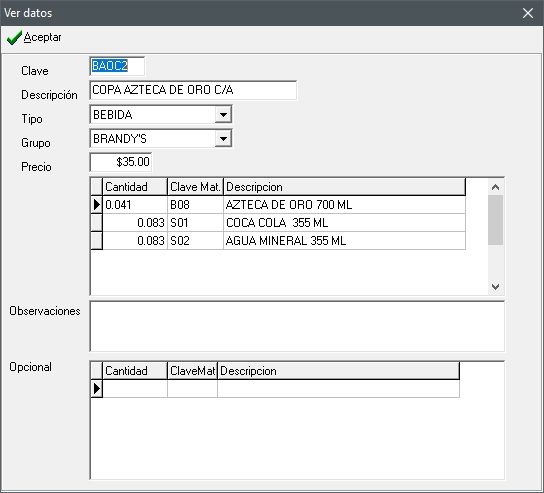Open the Grupo dropdown showing BRANDY'S
The width and height of the screenshot is (544, 493).
tap(223, 139)
